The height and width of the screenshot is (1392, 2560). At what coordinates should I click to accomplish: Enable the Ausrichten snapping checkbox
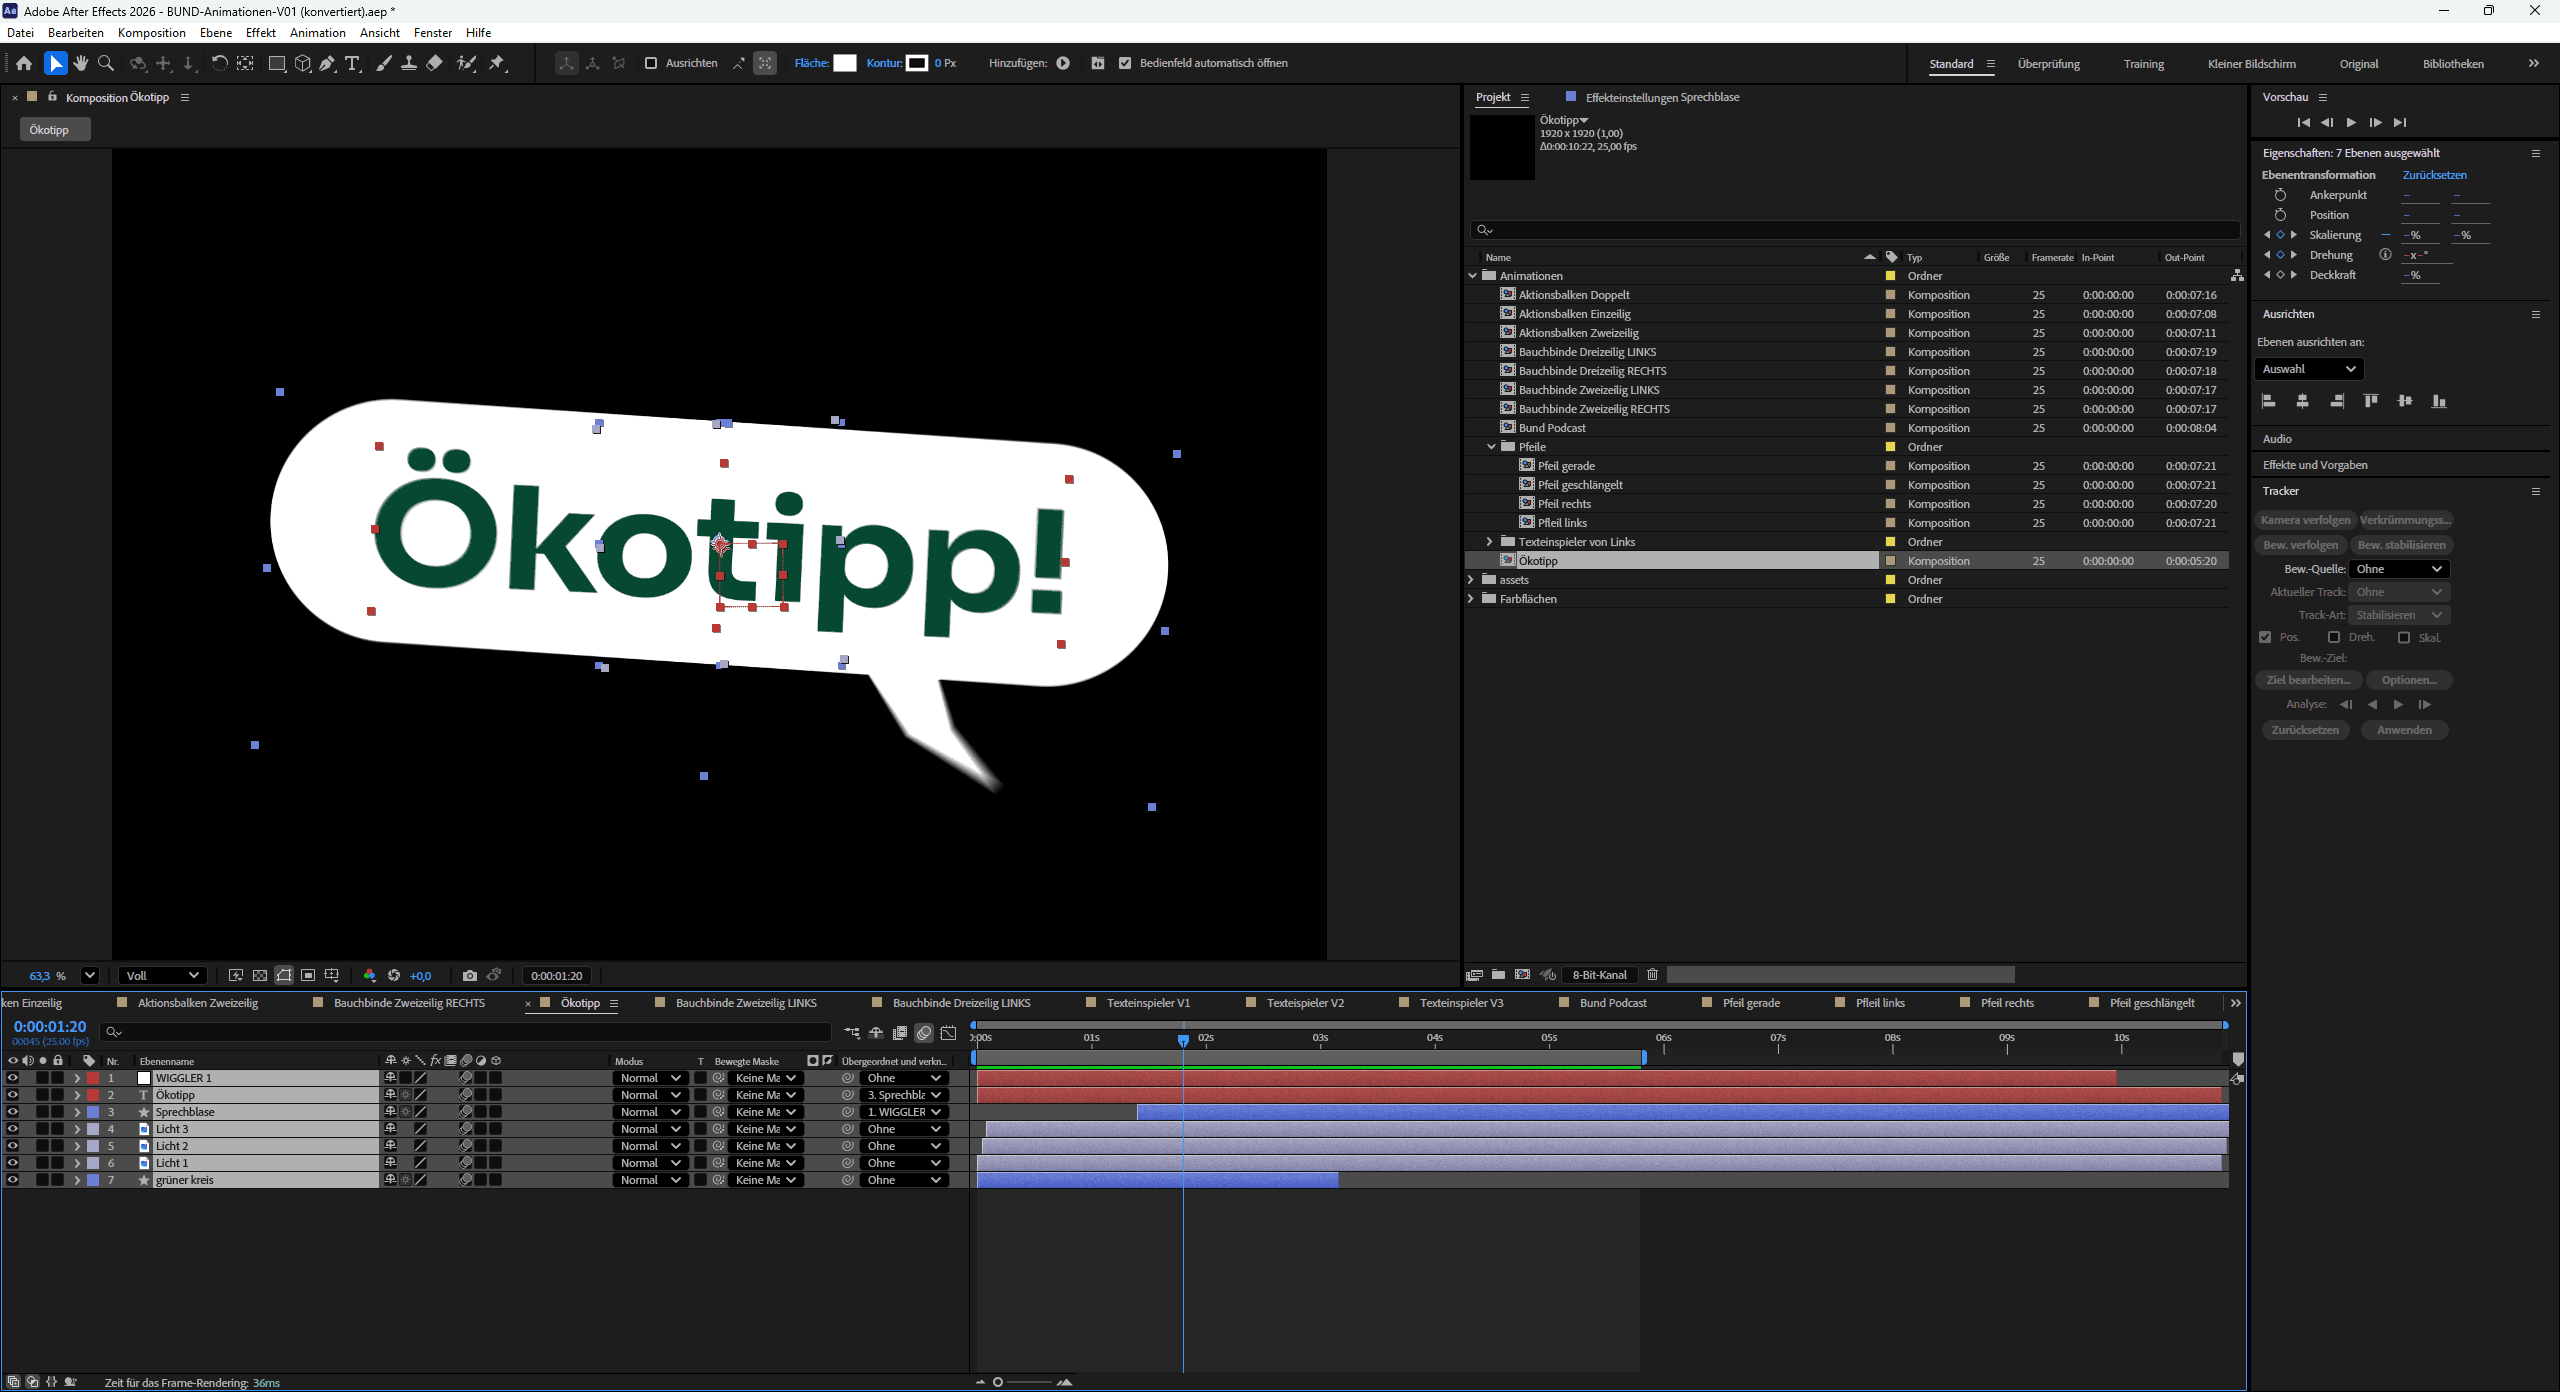tap(651, 63)
